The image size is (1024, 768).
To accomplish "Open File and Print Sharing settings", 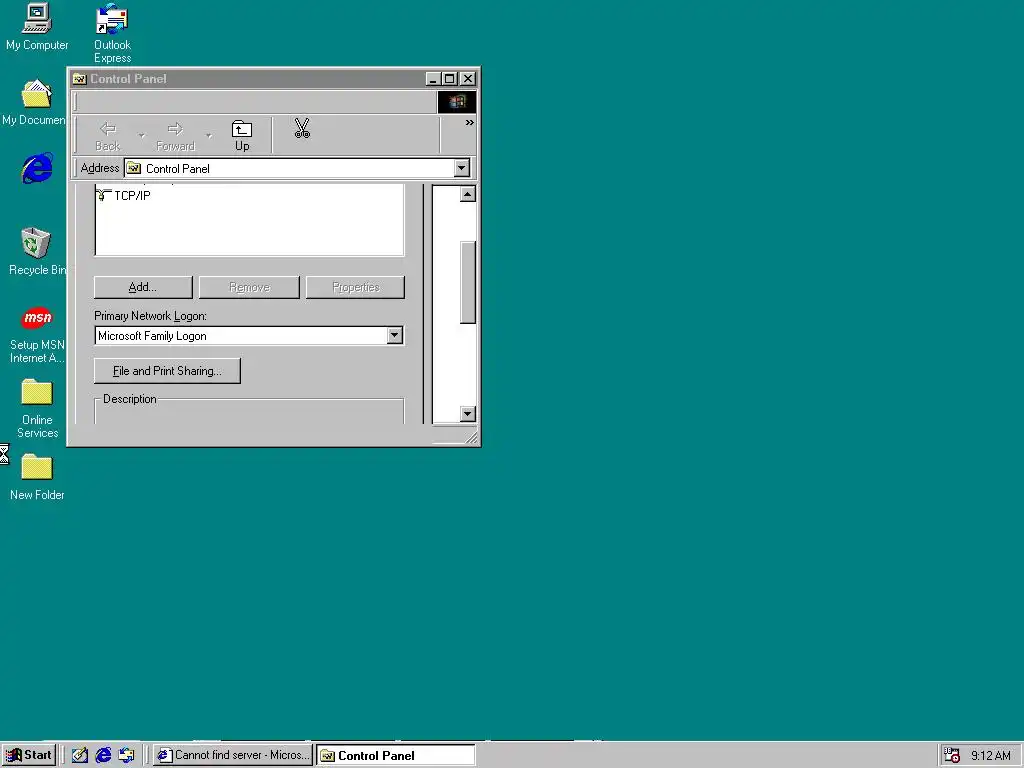I will [167, 371].
